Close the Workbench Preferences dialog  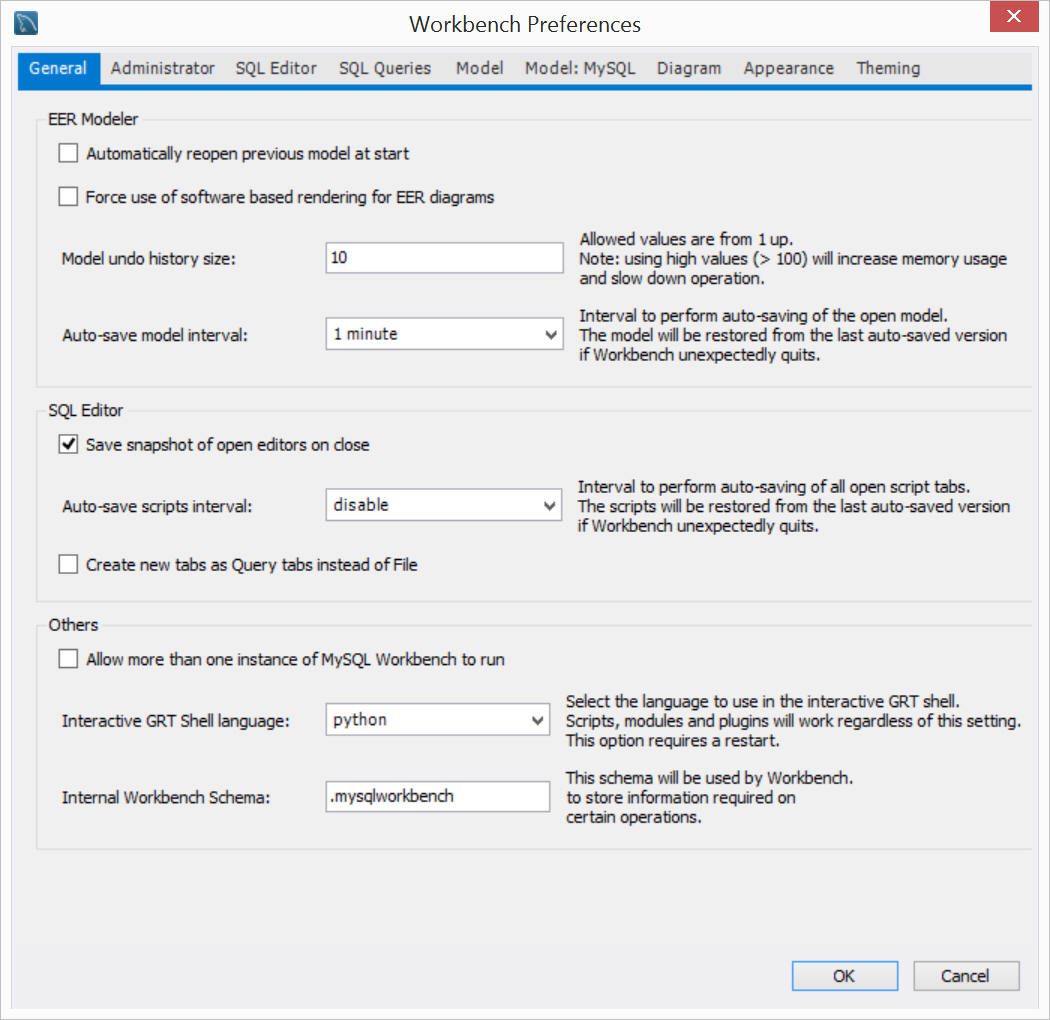1013,16
